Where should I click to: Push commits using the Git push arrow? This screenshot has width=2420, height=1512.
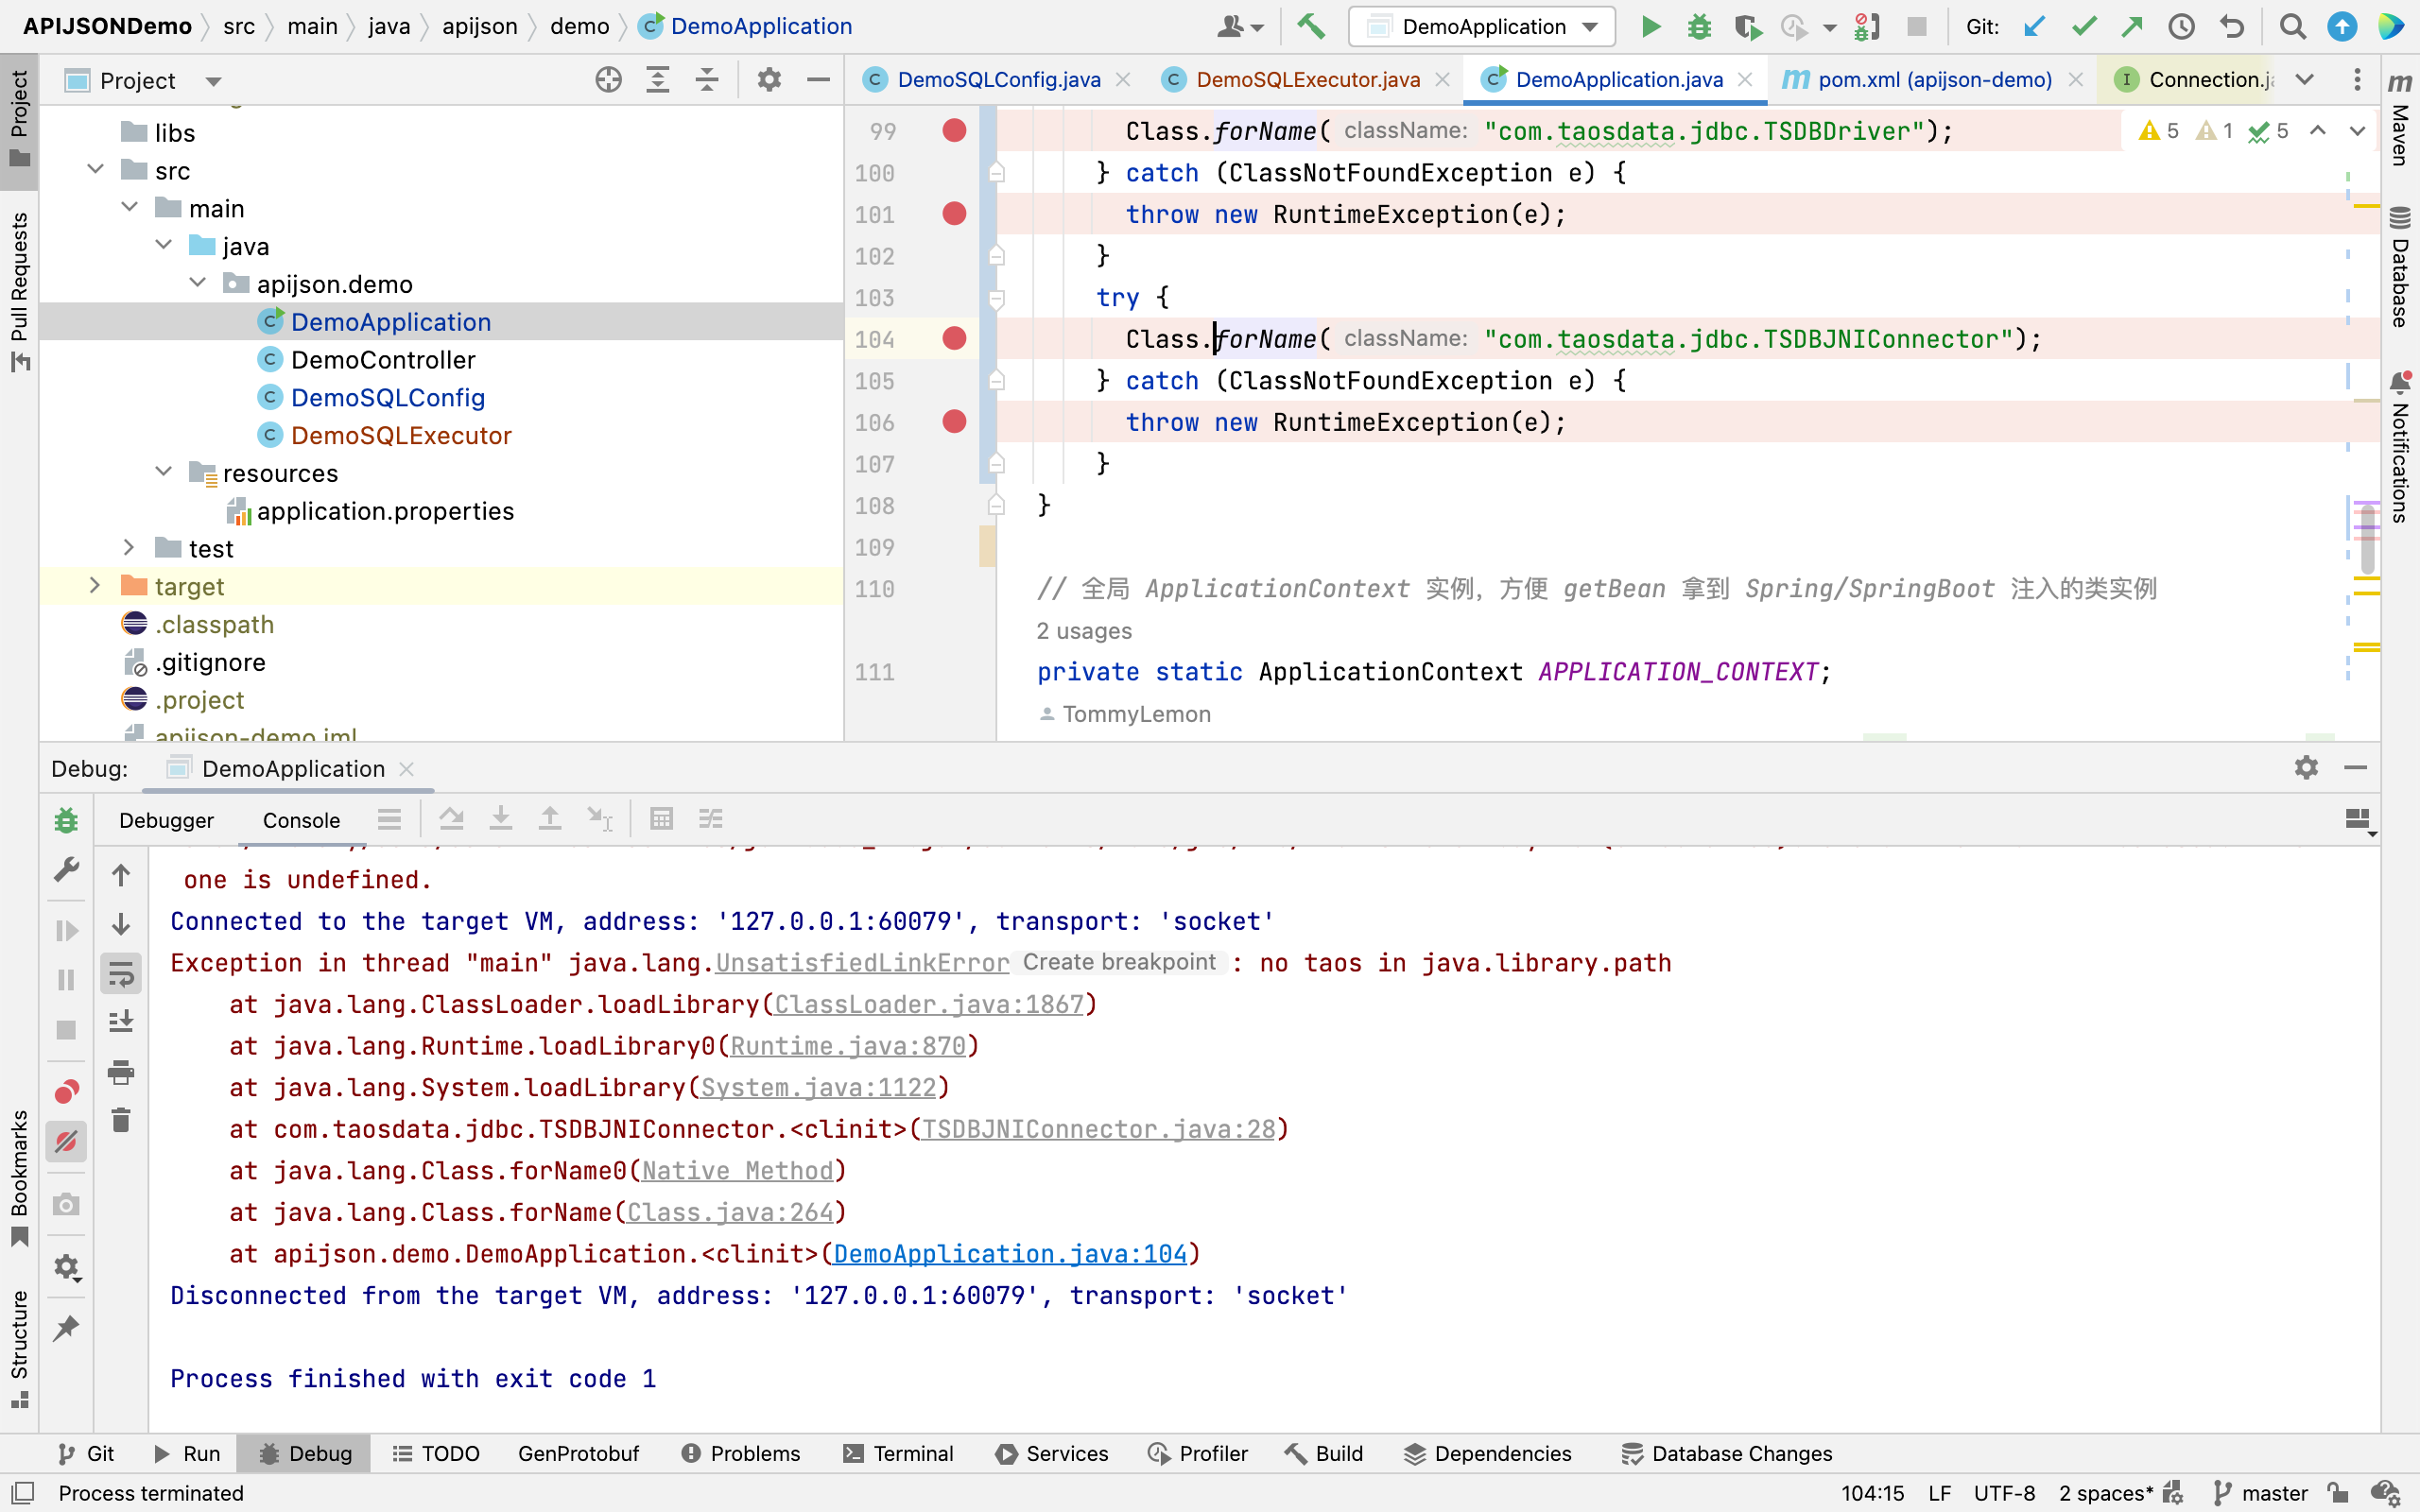(x=2133, y=27)
